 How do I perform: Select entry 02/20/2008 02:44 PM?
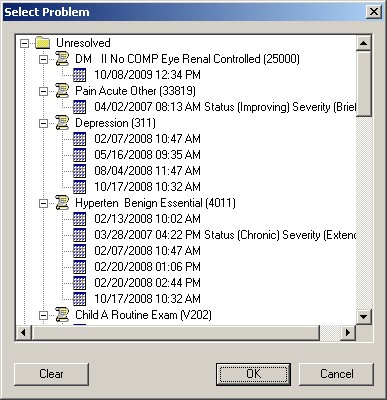147,283
